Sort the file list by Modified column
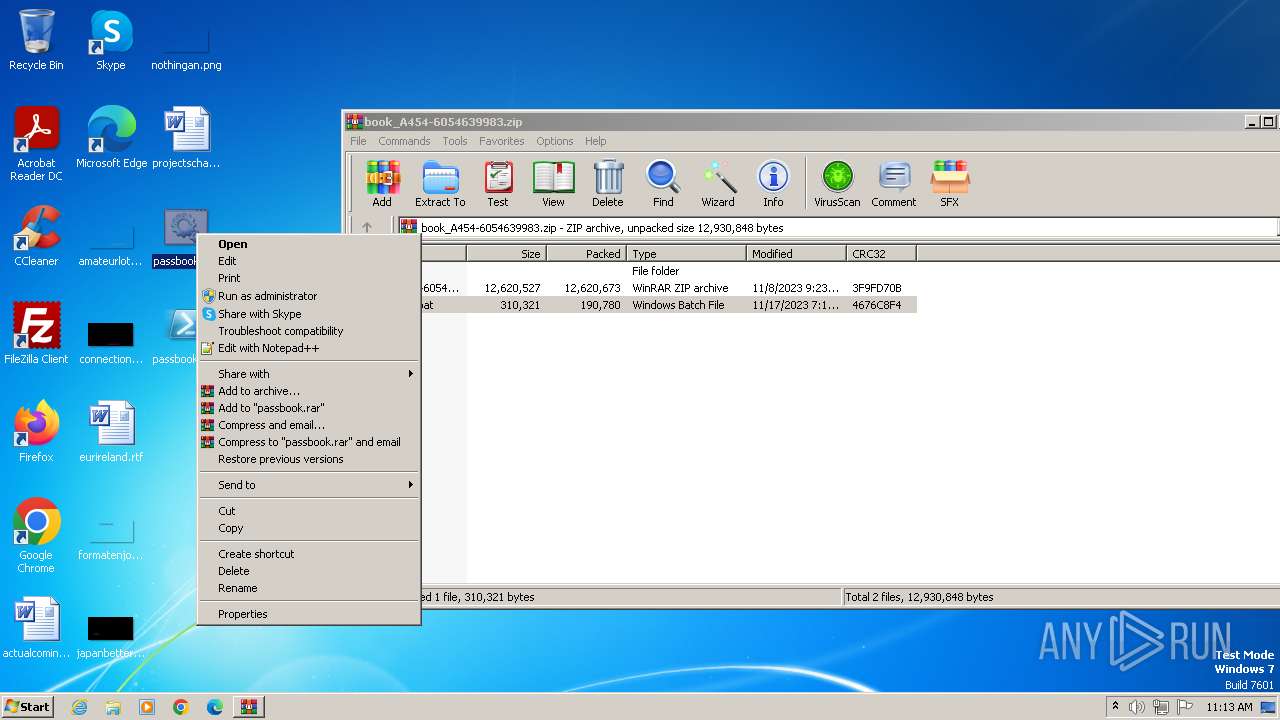Image resolution: width=1280 pixels, height=720 pixels. tap(795, 254)
